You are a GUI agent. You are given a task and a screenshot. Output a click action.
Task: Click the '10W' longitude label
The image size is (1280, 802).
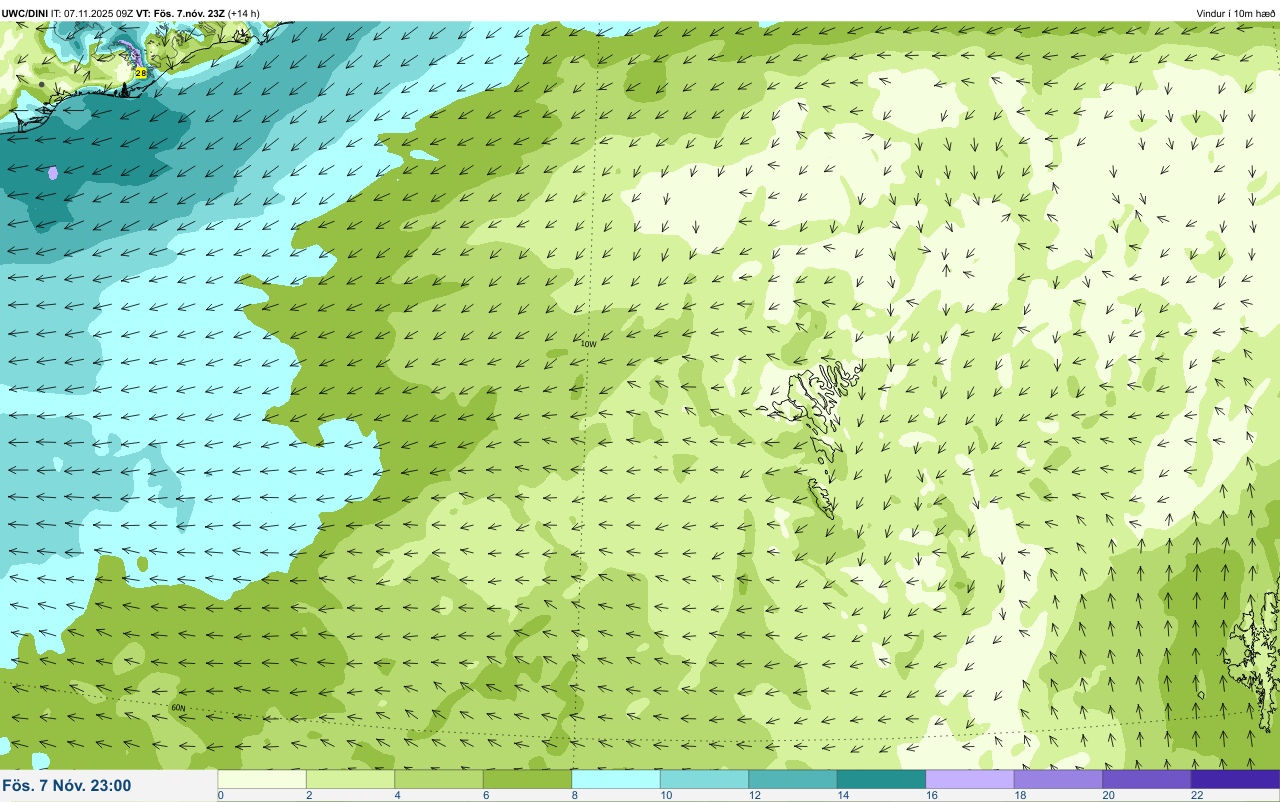tap(588, 344)
